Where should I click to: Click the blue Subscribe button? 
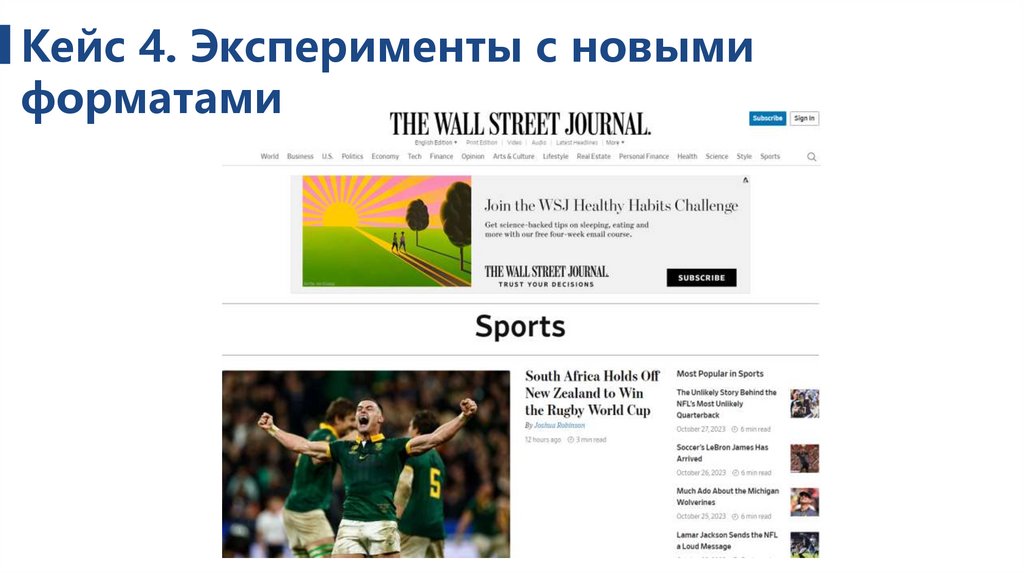(767, 118)
